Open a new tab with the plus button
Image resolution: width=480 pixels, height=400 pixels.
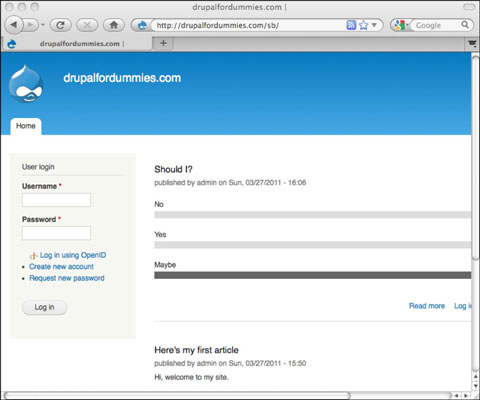163,43
